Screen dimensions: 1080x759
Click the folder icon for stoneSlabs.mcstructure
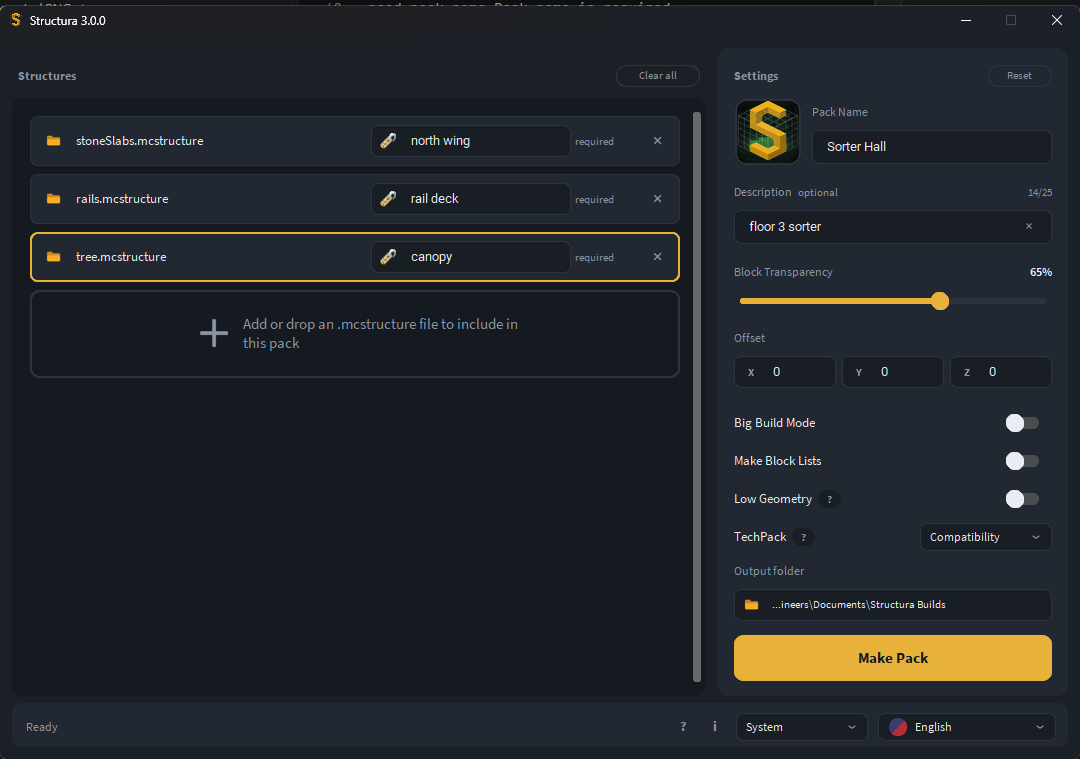(54, 141)
